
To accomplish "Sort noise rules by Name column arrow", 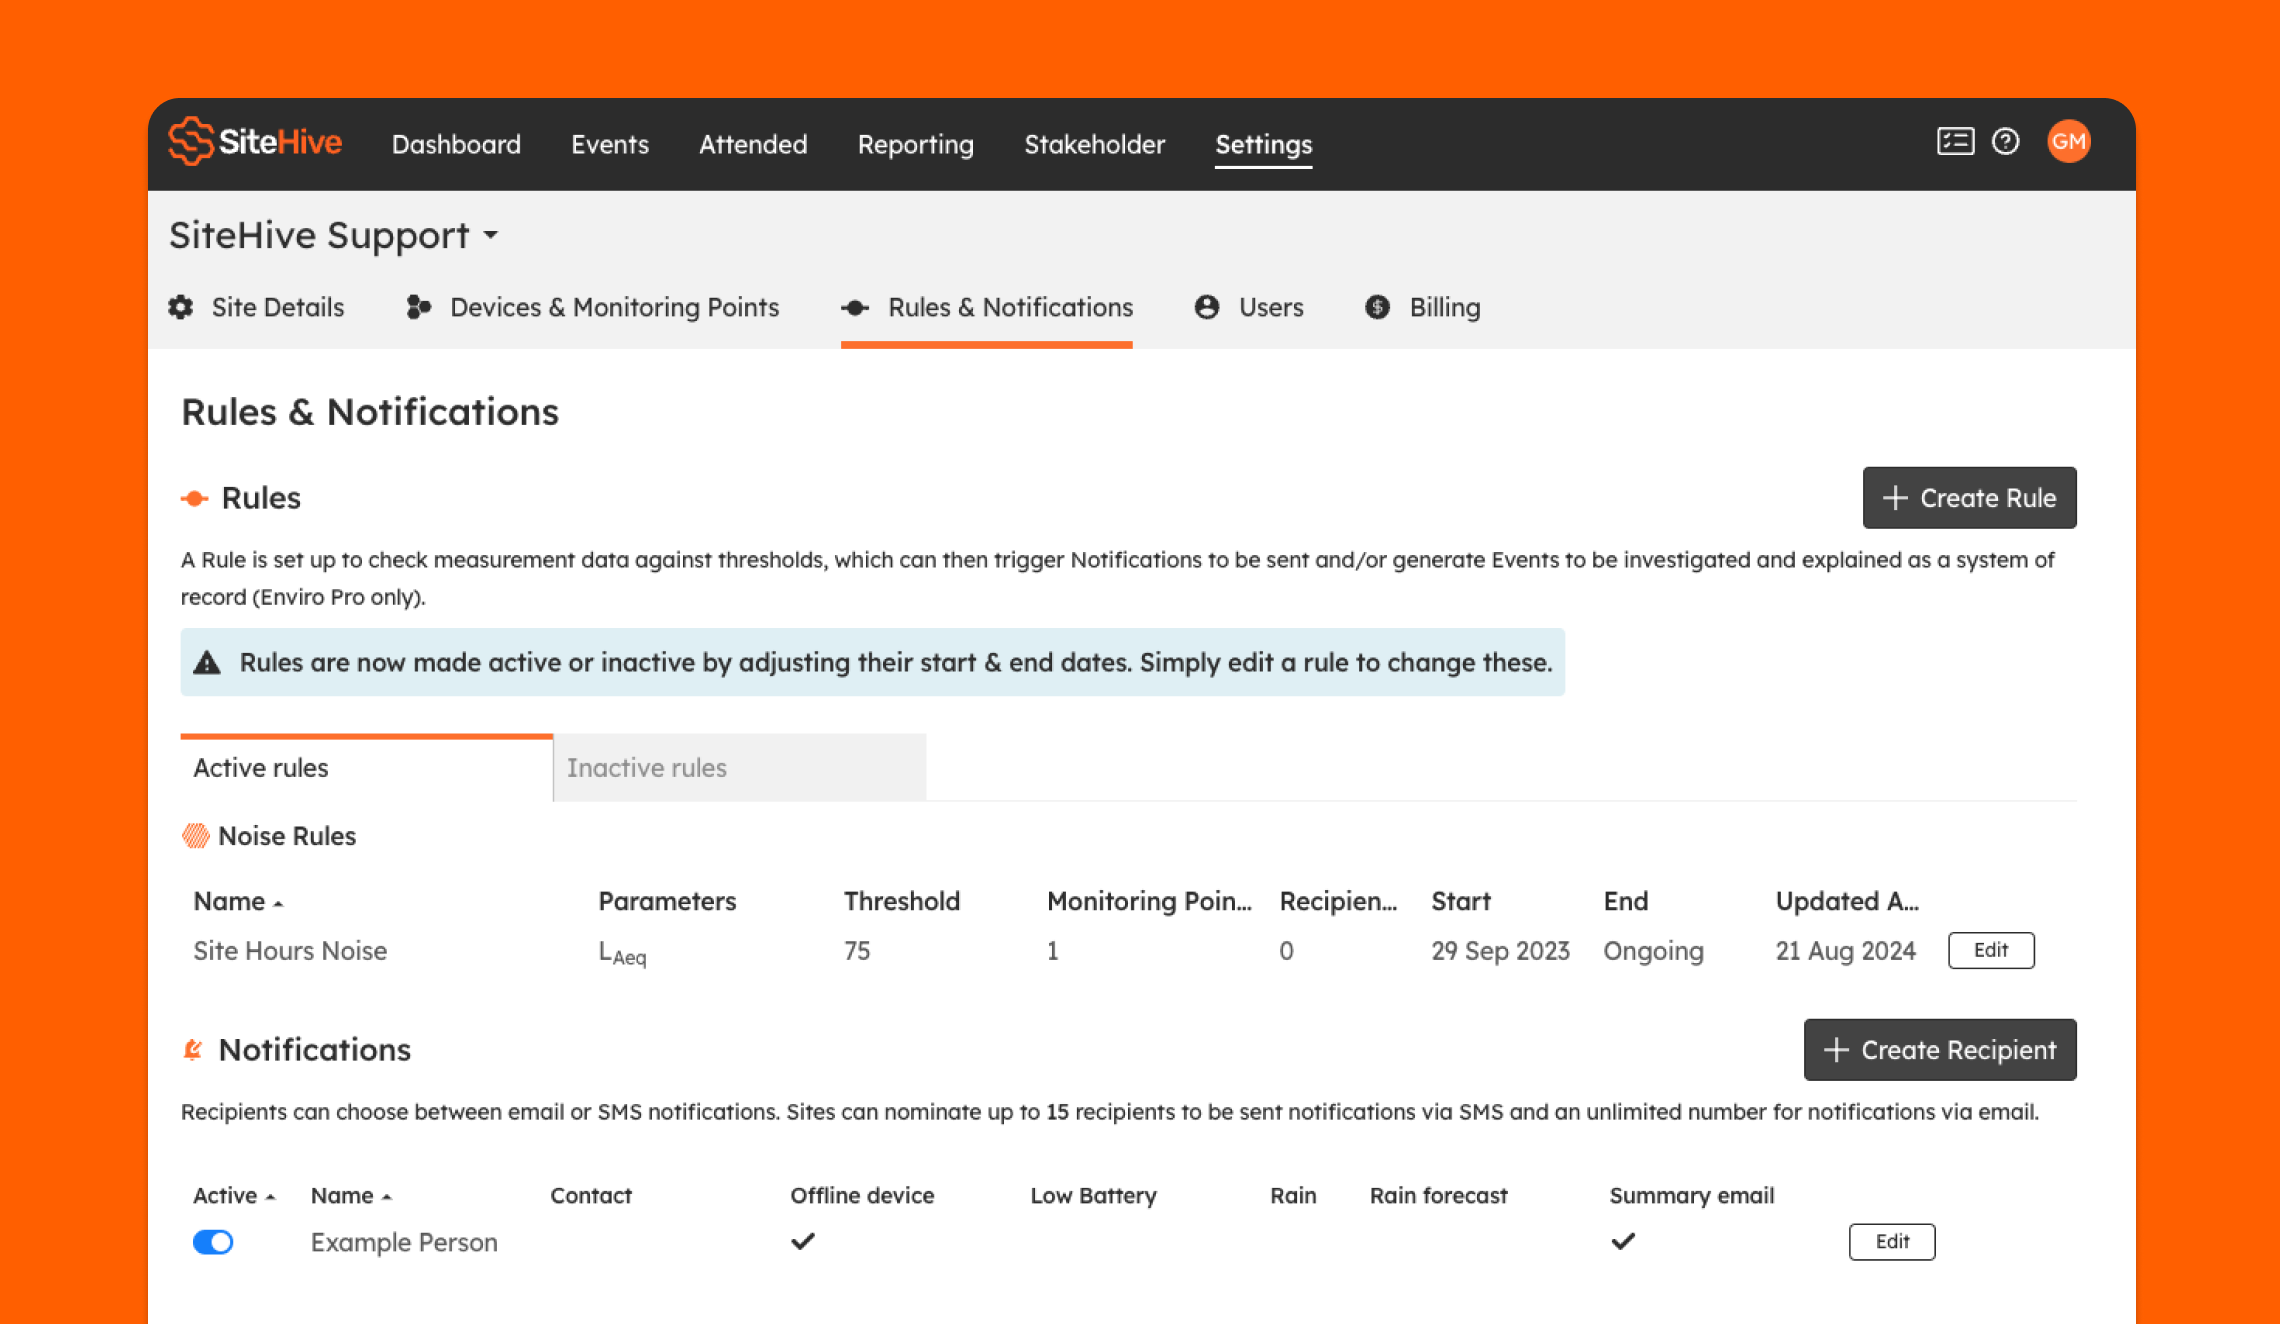I will pos(279,903).
